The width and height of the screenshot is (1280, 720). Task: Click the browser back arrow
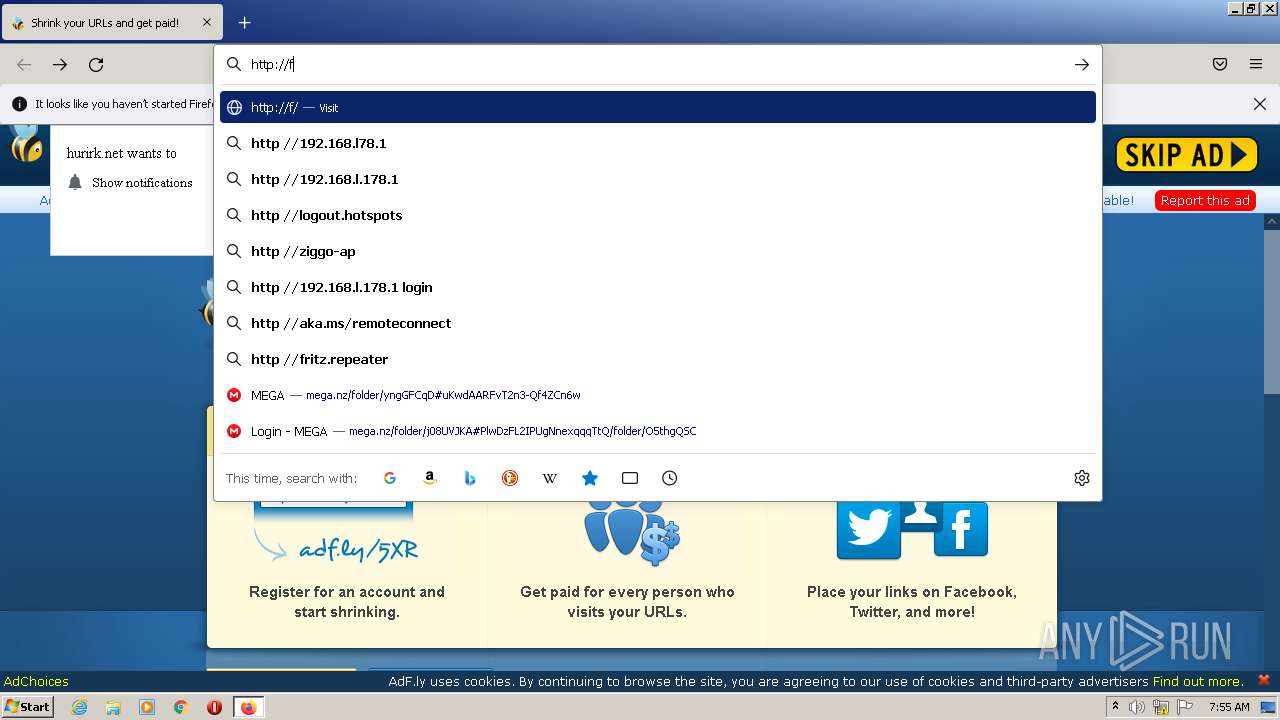point(24,64)
